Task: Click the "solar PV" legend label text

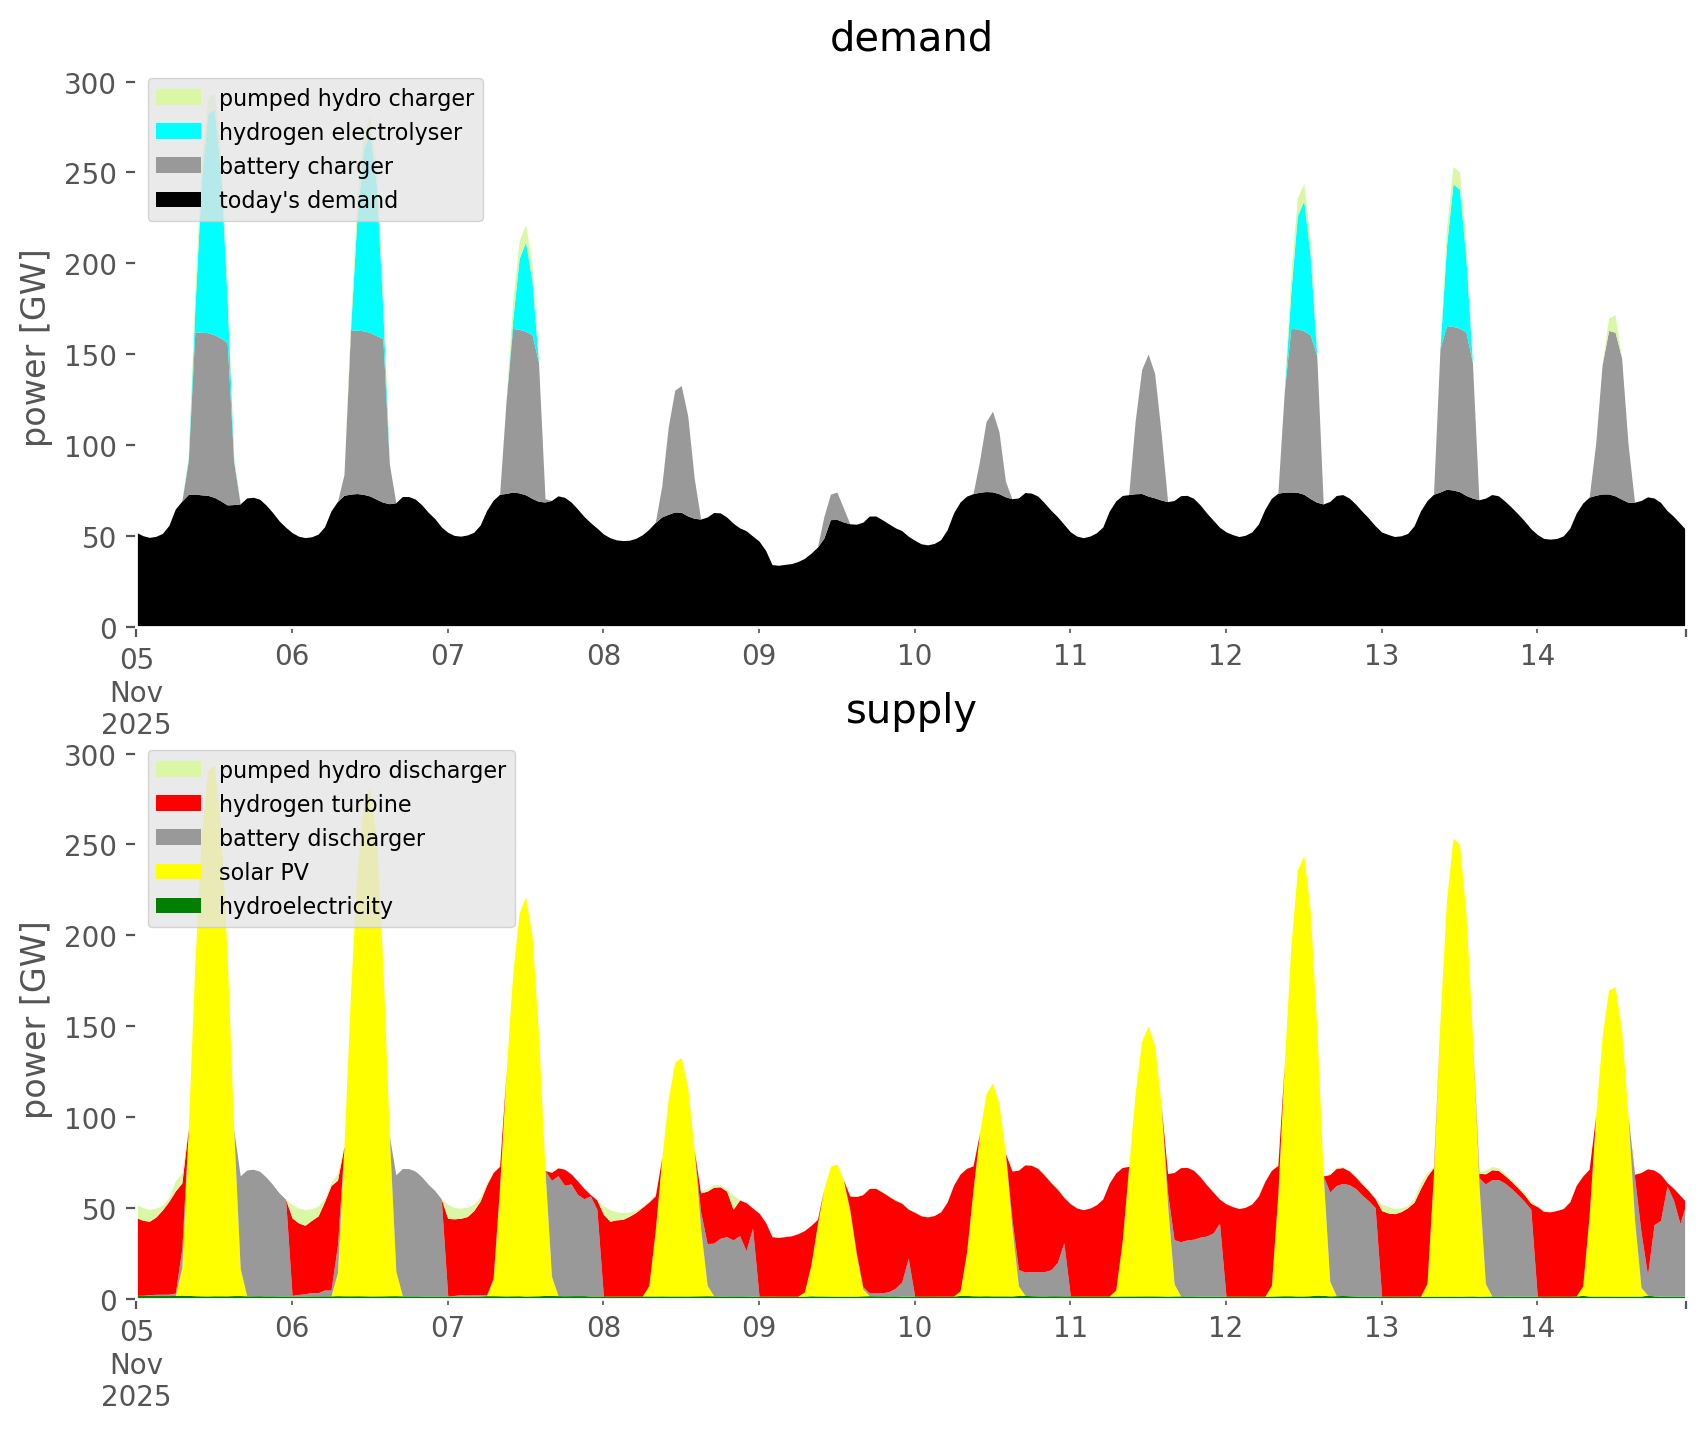Action: [x=264, y=872]
